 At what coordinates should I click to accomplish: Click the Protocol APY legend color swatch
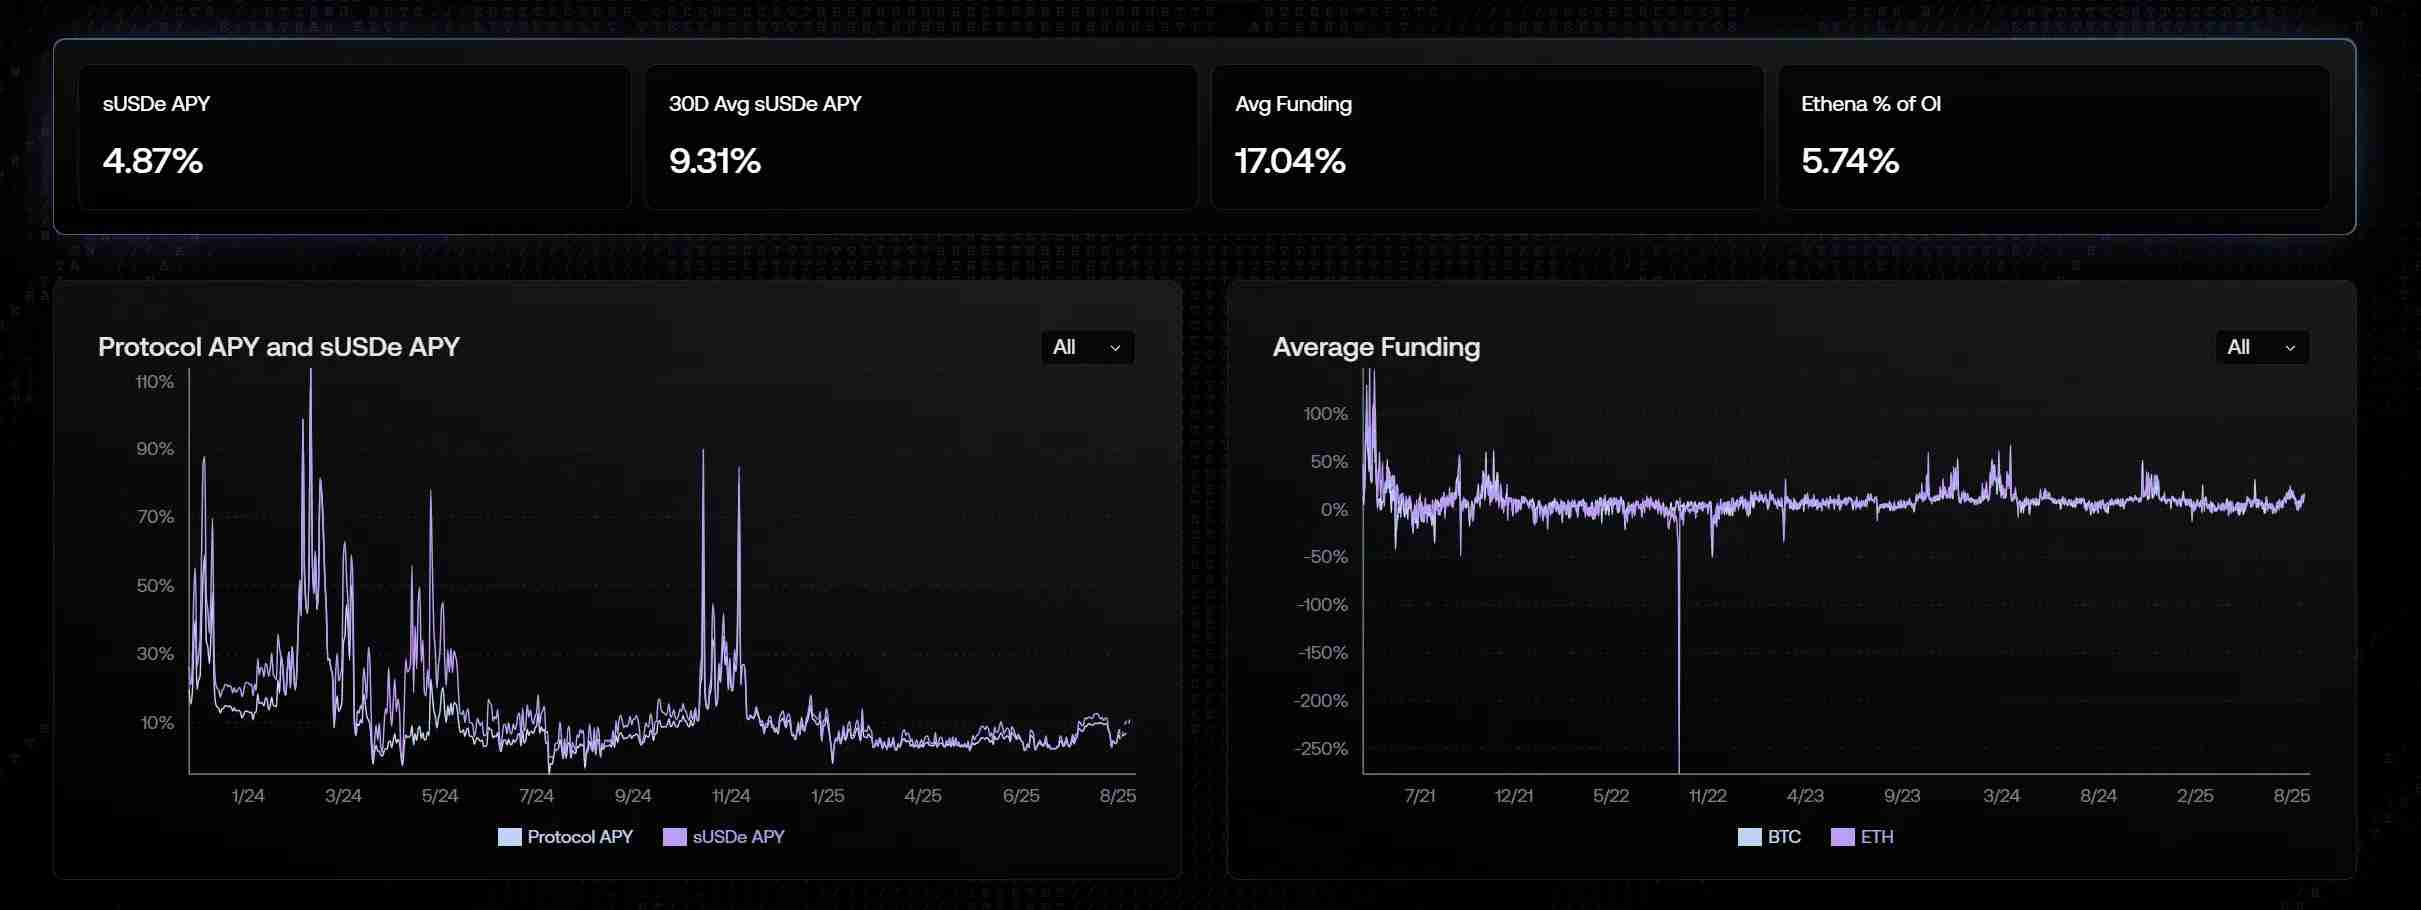pos(508,837)
